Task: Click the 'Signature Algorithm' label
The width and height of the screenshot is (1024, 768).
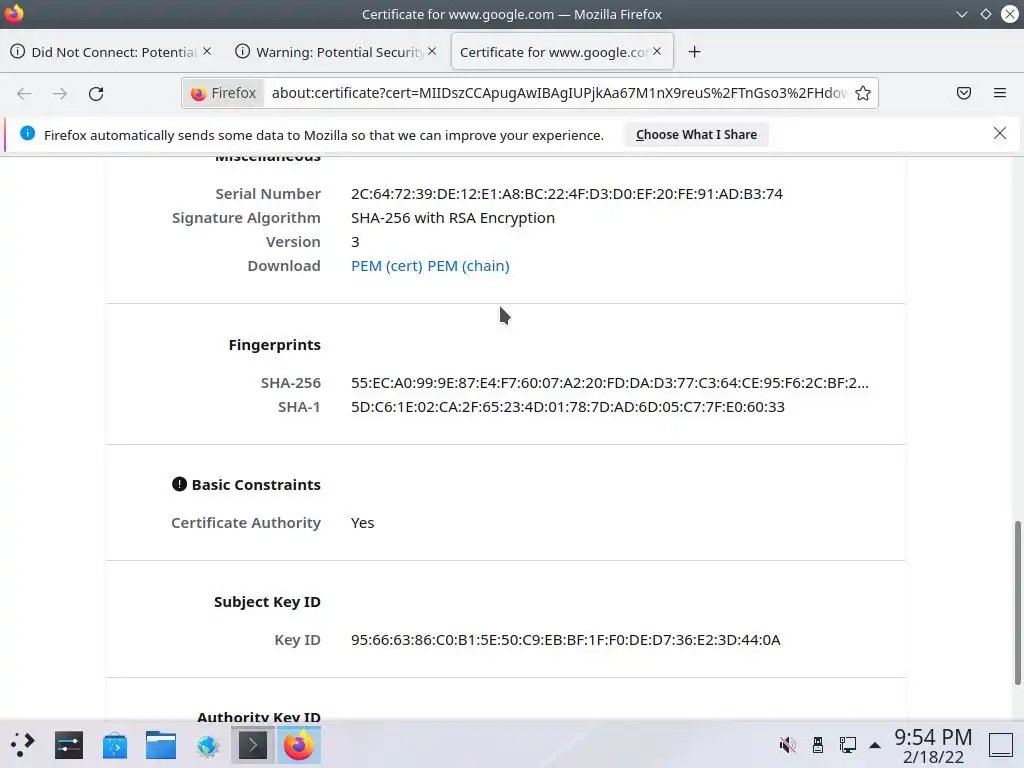Action: (x=246, y=218)
